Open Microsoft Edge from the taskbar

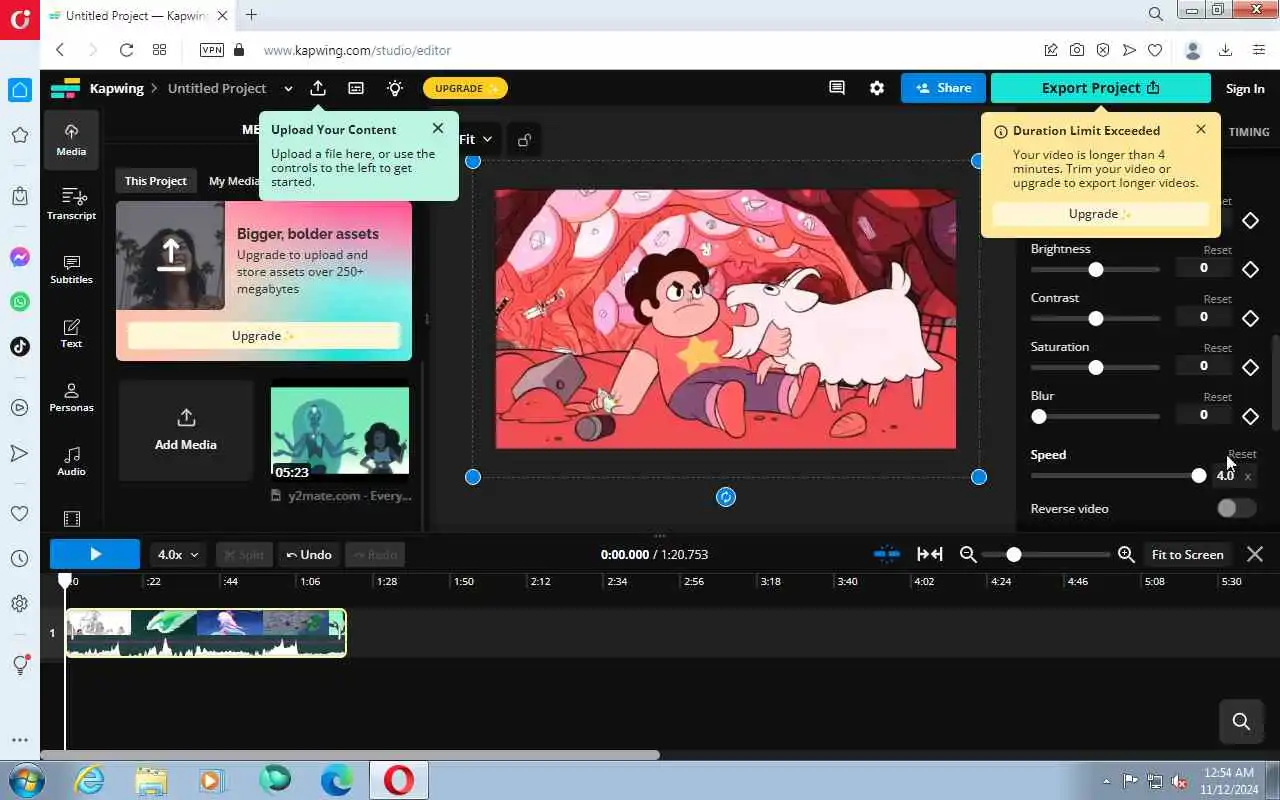click(336, 779)
